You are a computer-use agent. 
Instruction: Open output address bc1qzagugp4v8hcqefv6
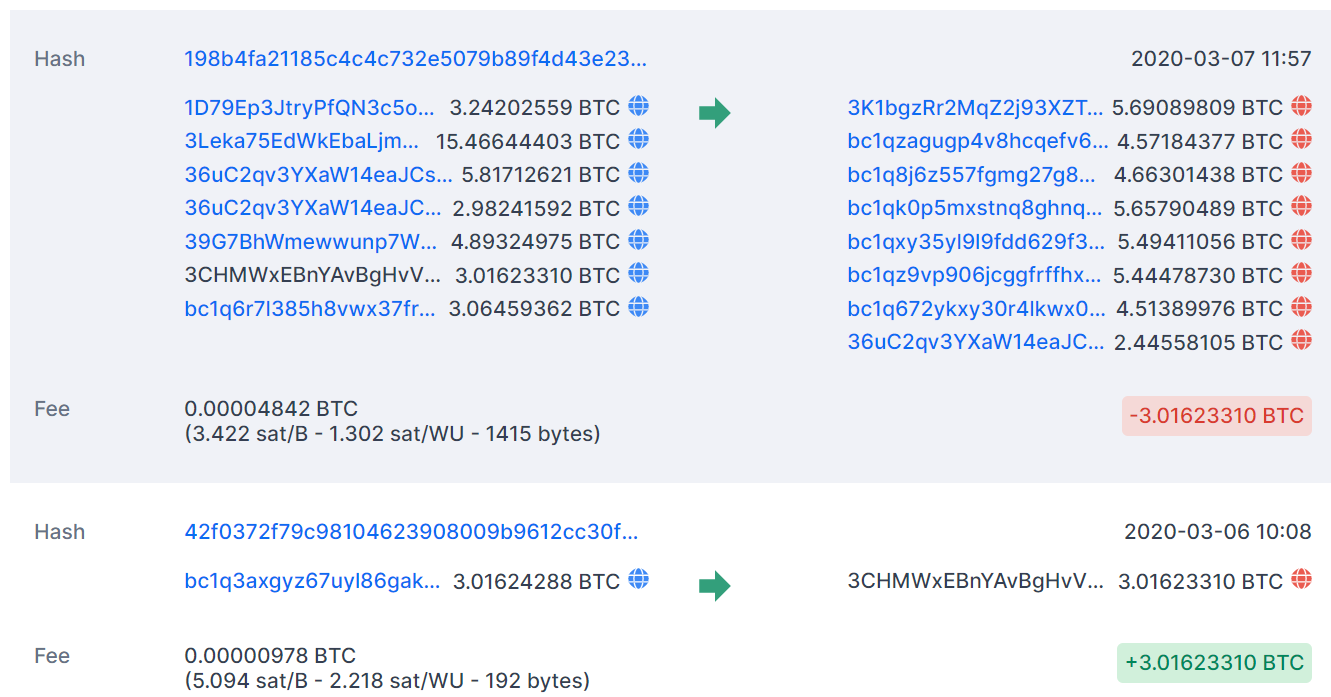point(977,141)
